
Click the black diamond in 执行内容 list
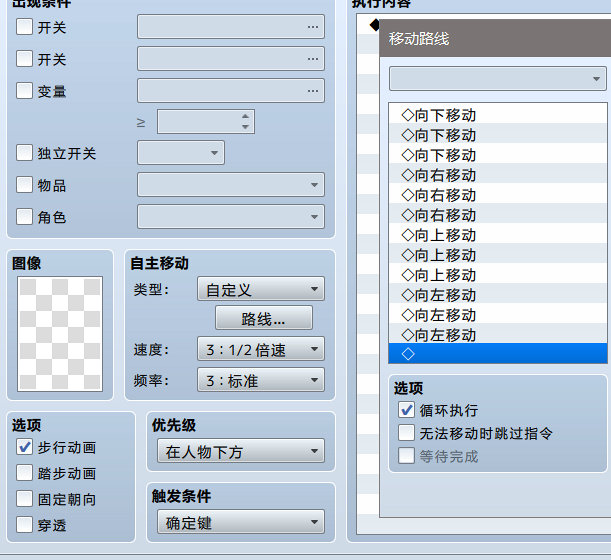tap(374, 25)
